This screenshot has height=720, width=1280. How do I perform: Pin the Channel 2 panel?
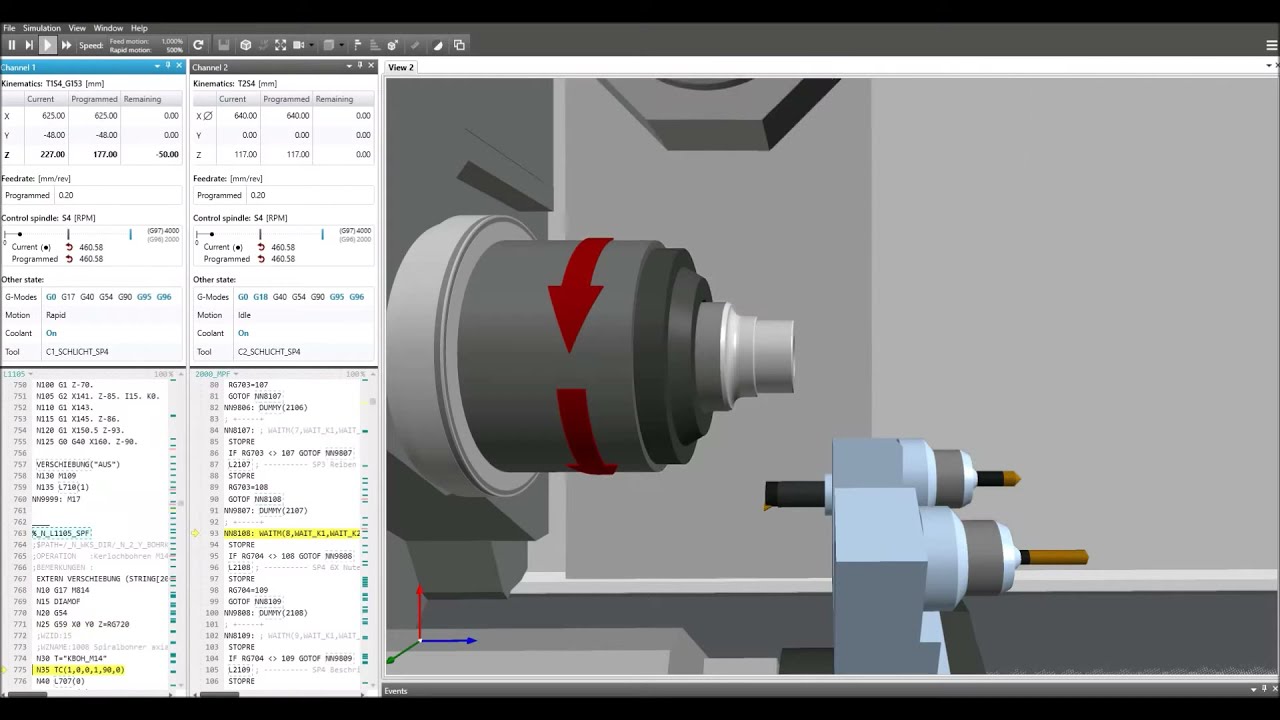tap(360, 66)
